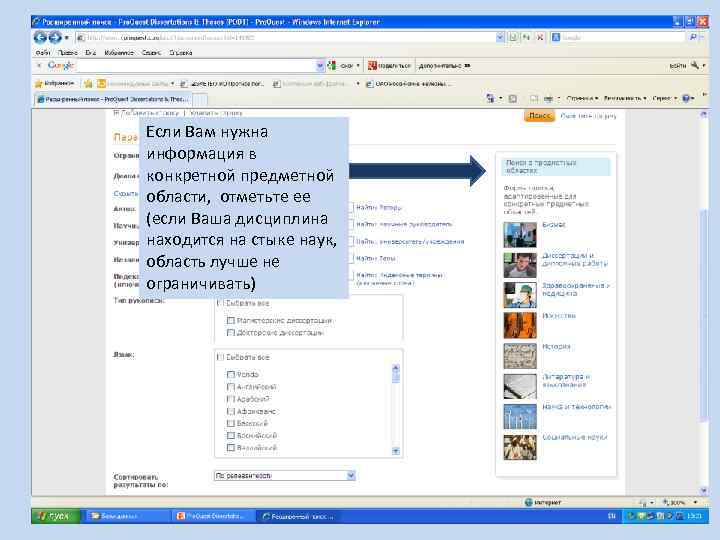Click the Искусство subject area link
This screenshot has height=540, width=720.
(x=558, y=316)
